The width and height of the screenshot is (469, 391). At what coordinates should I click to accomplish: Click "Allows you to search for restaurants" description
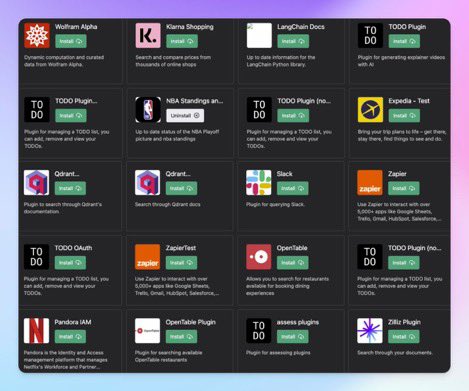(x=287, y=286)
